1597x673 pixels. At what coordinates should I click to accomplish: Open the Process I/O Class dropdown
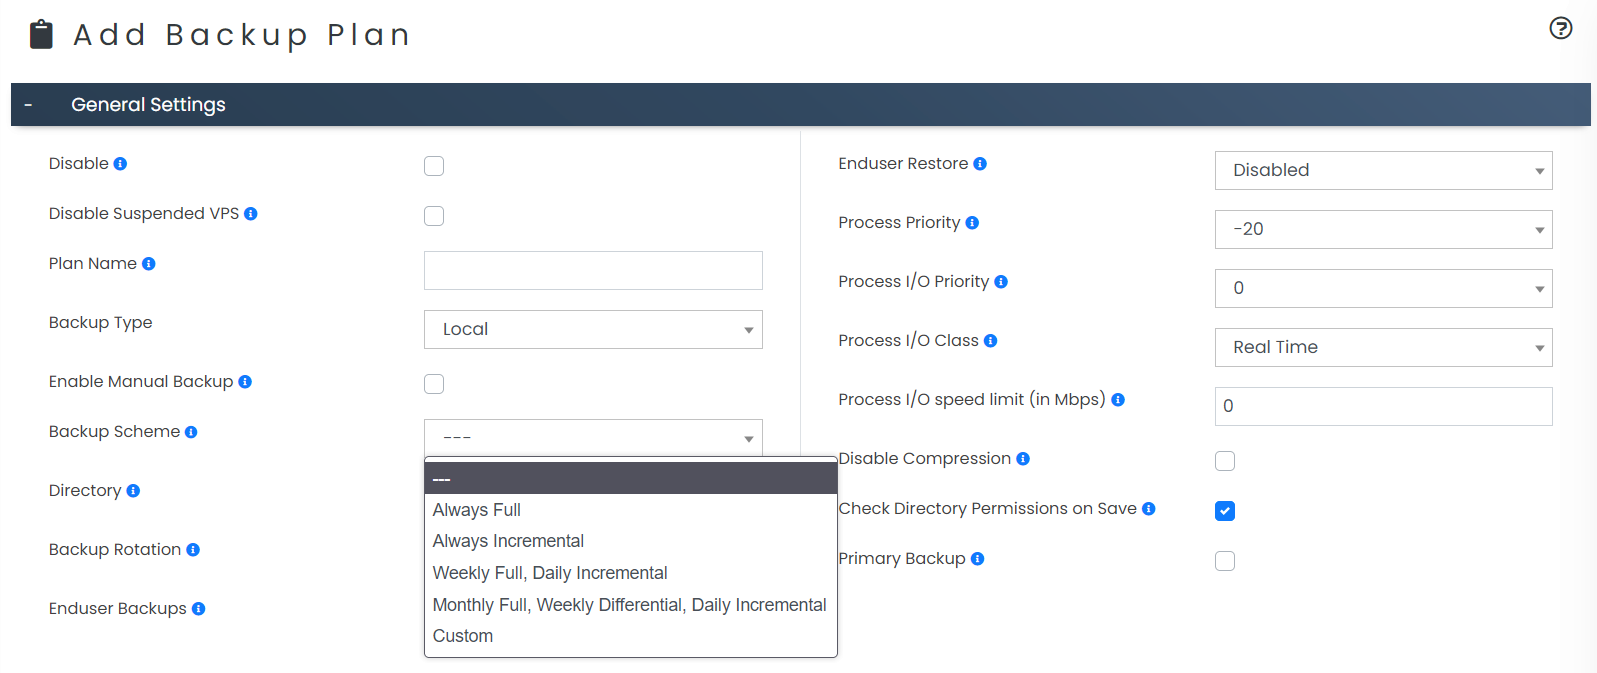tap(1383, 348)
